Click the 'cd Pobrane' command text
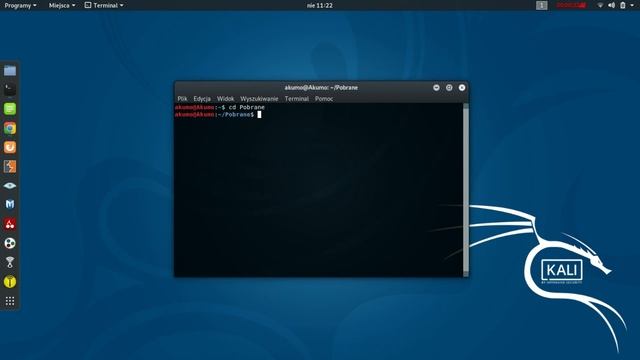Viewport: 640px width, 360px height. (x=247, y=107)
